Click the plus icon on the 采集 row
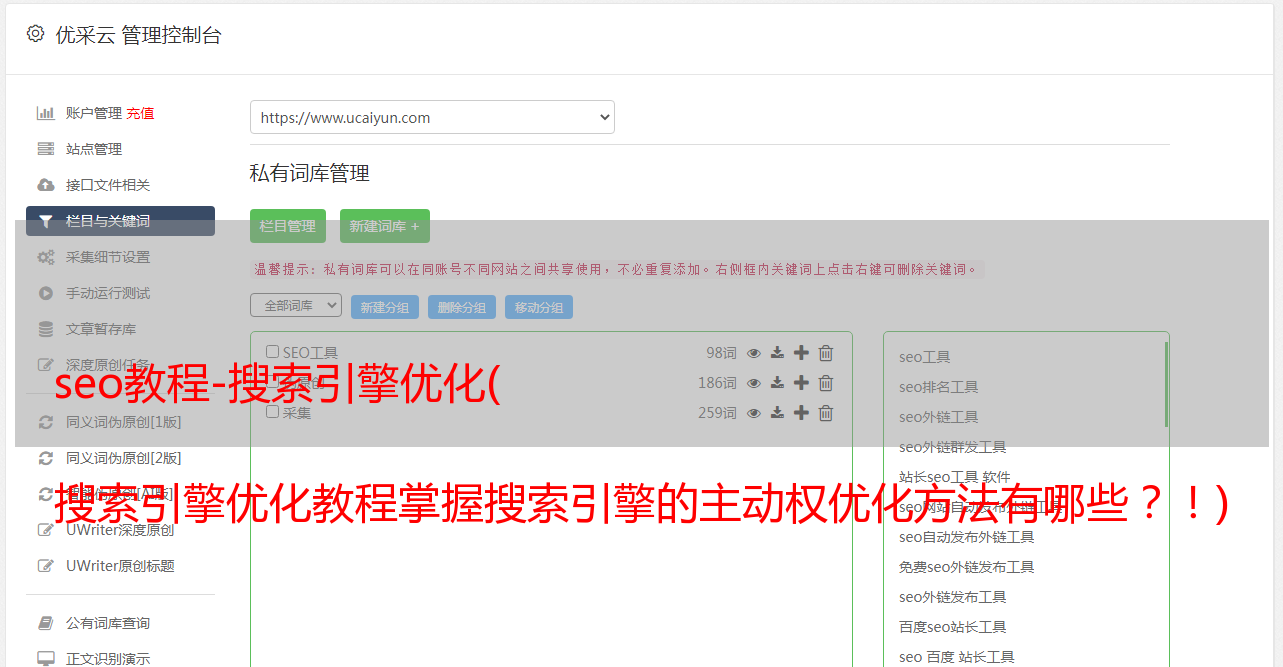 click(x=801, y=413)
